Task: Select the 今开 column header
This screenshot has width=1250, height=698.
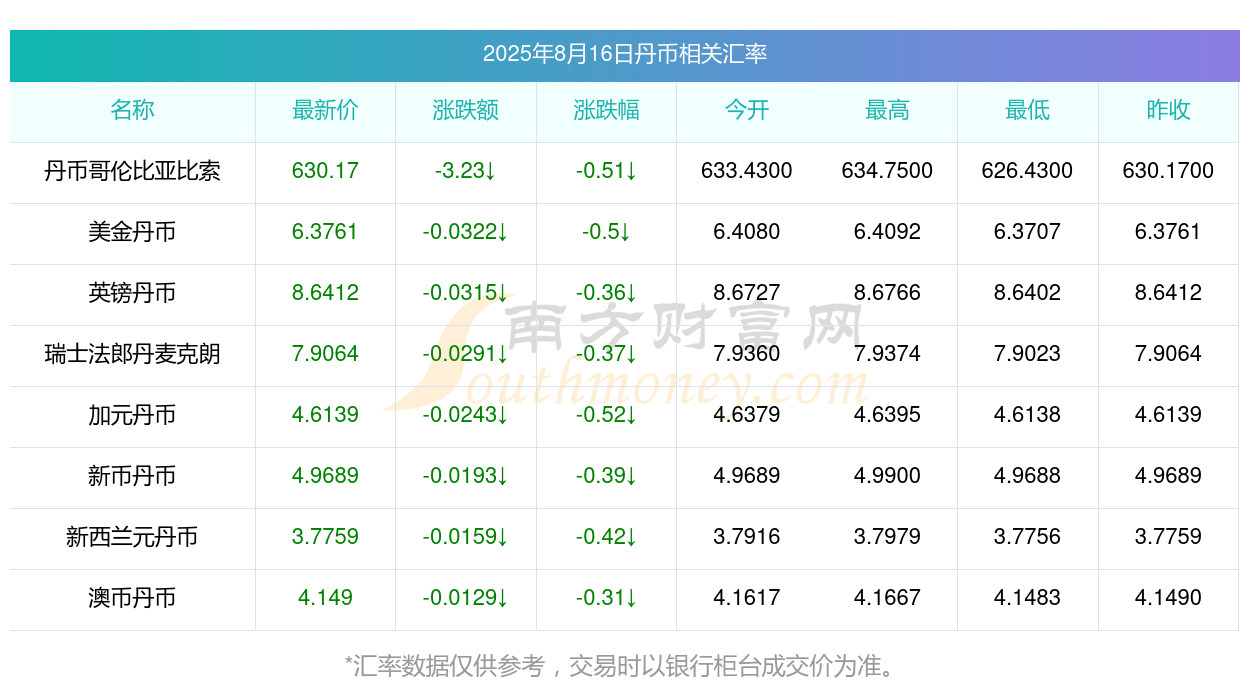Action: 747,110
